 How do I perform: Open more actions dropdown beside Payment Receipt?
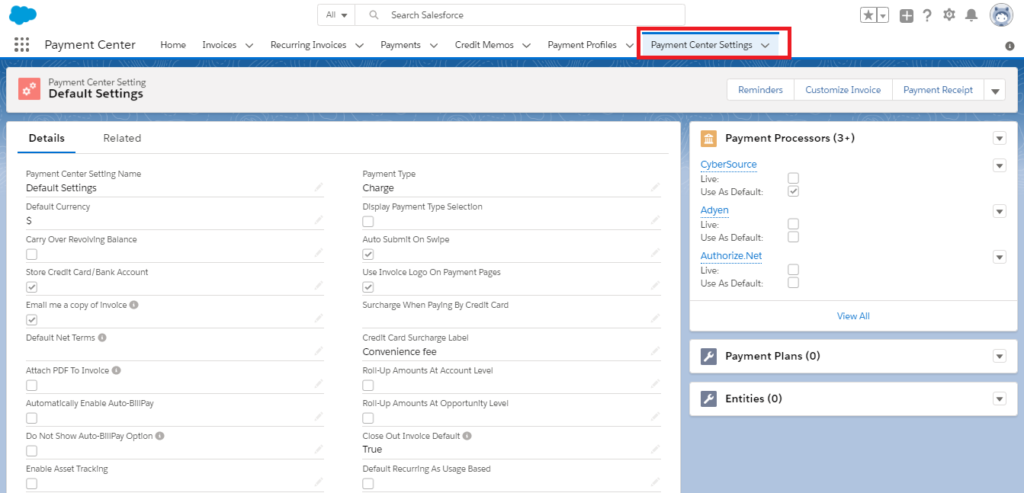(x=994, y=90)
